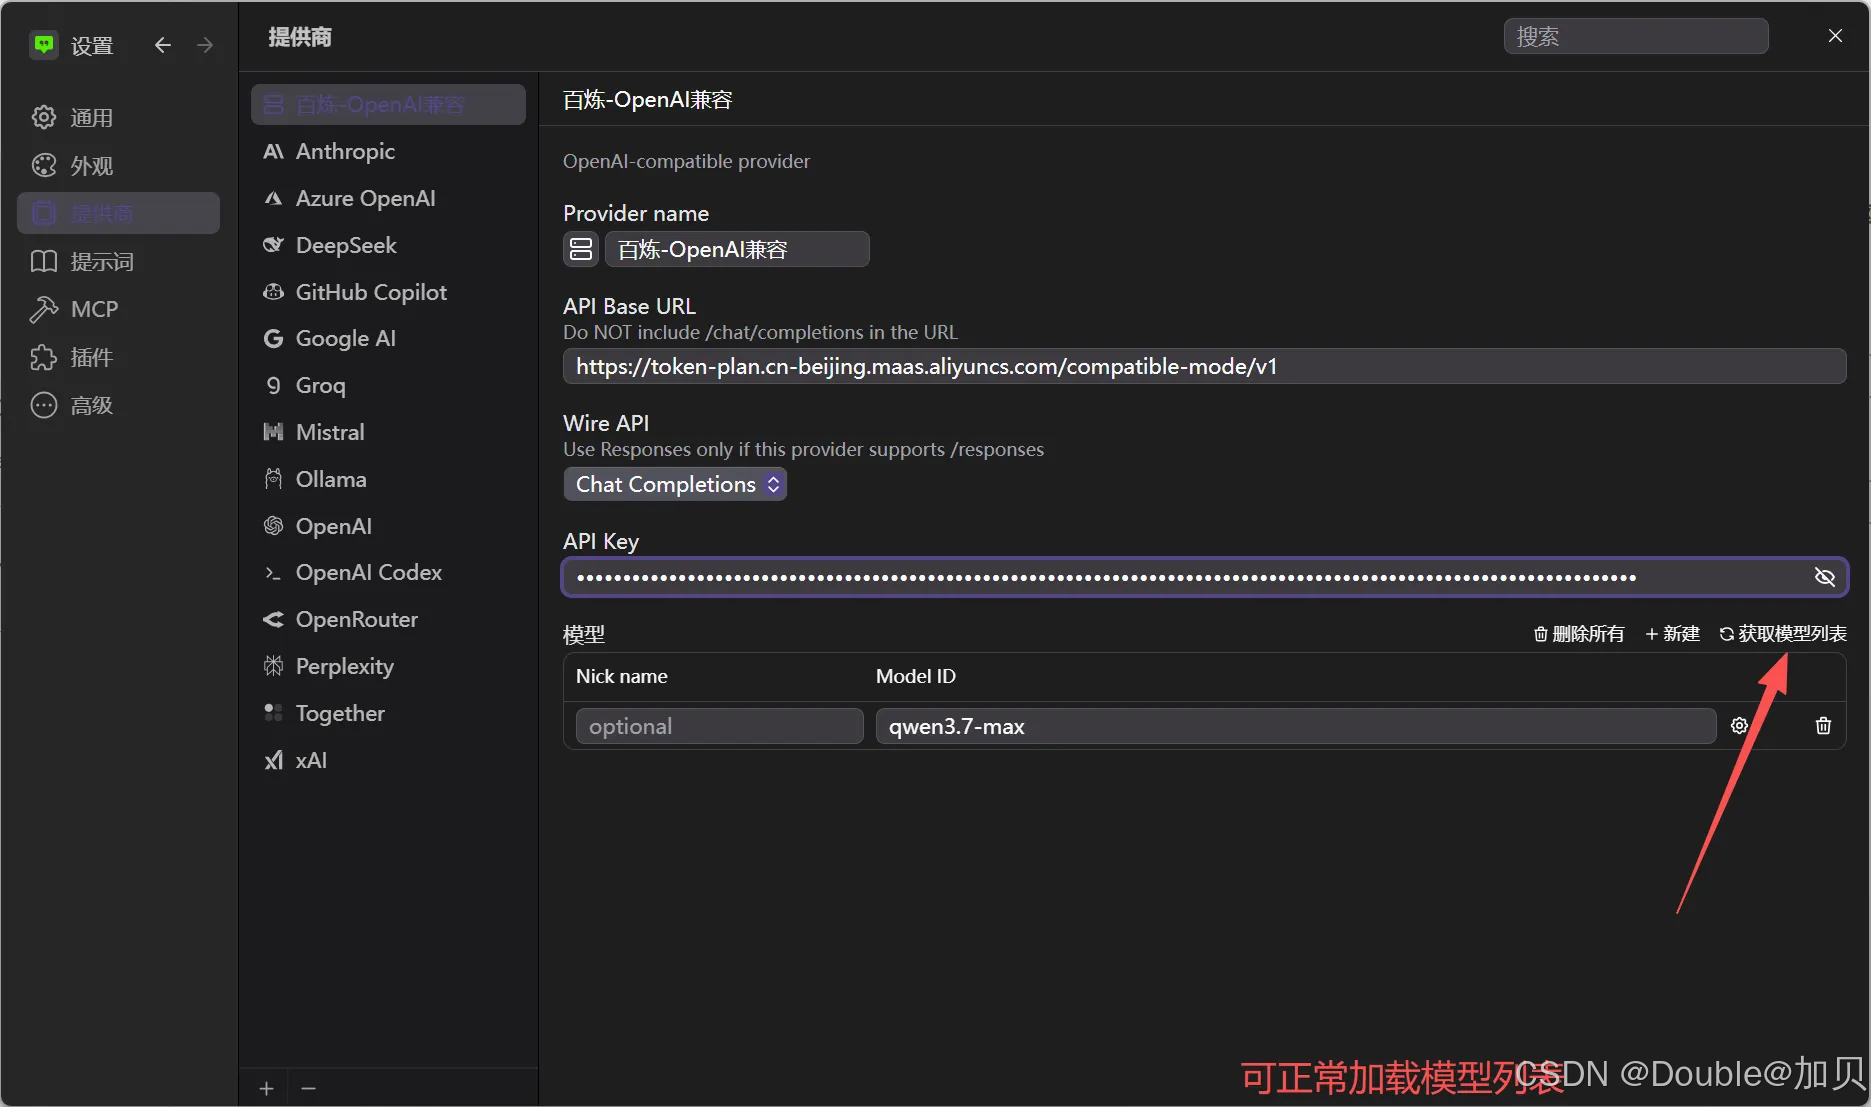Select the GitHub Copilot provider

tap(388, 292)
